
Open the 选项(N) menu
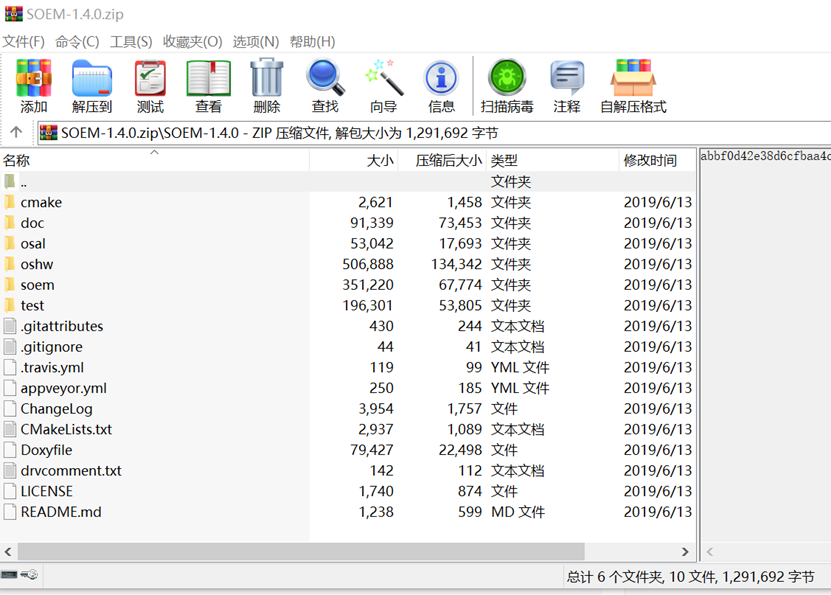click(x=255, y=41)
